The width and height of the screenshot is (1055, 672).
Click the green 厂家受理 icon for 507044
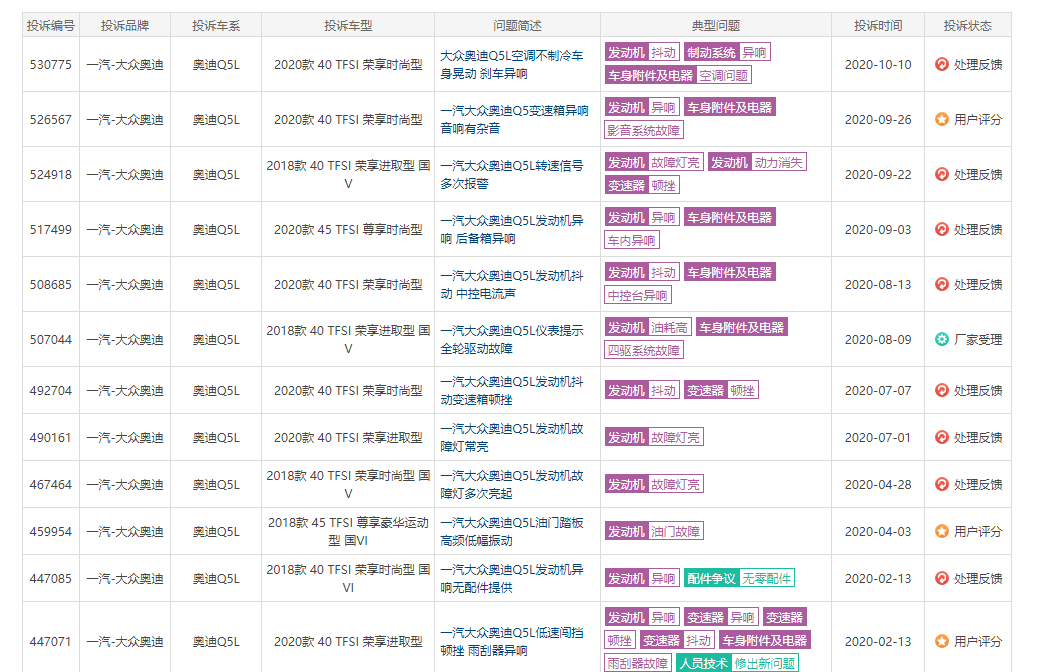pyautogui.click(x=941, y=340)
